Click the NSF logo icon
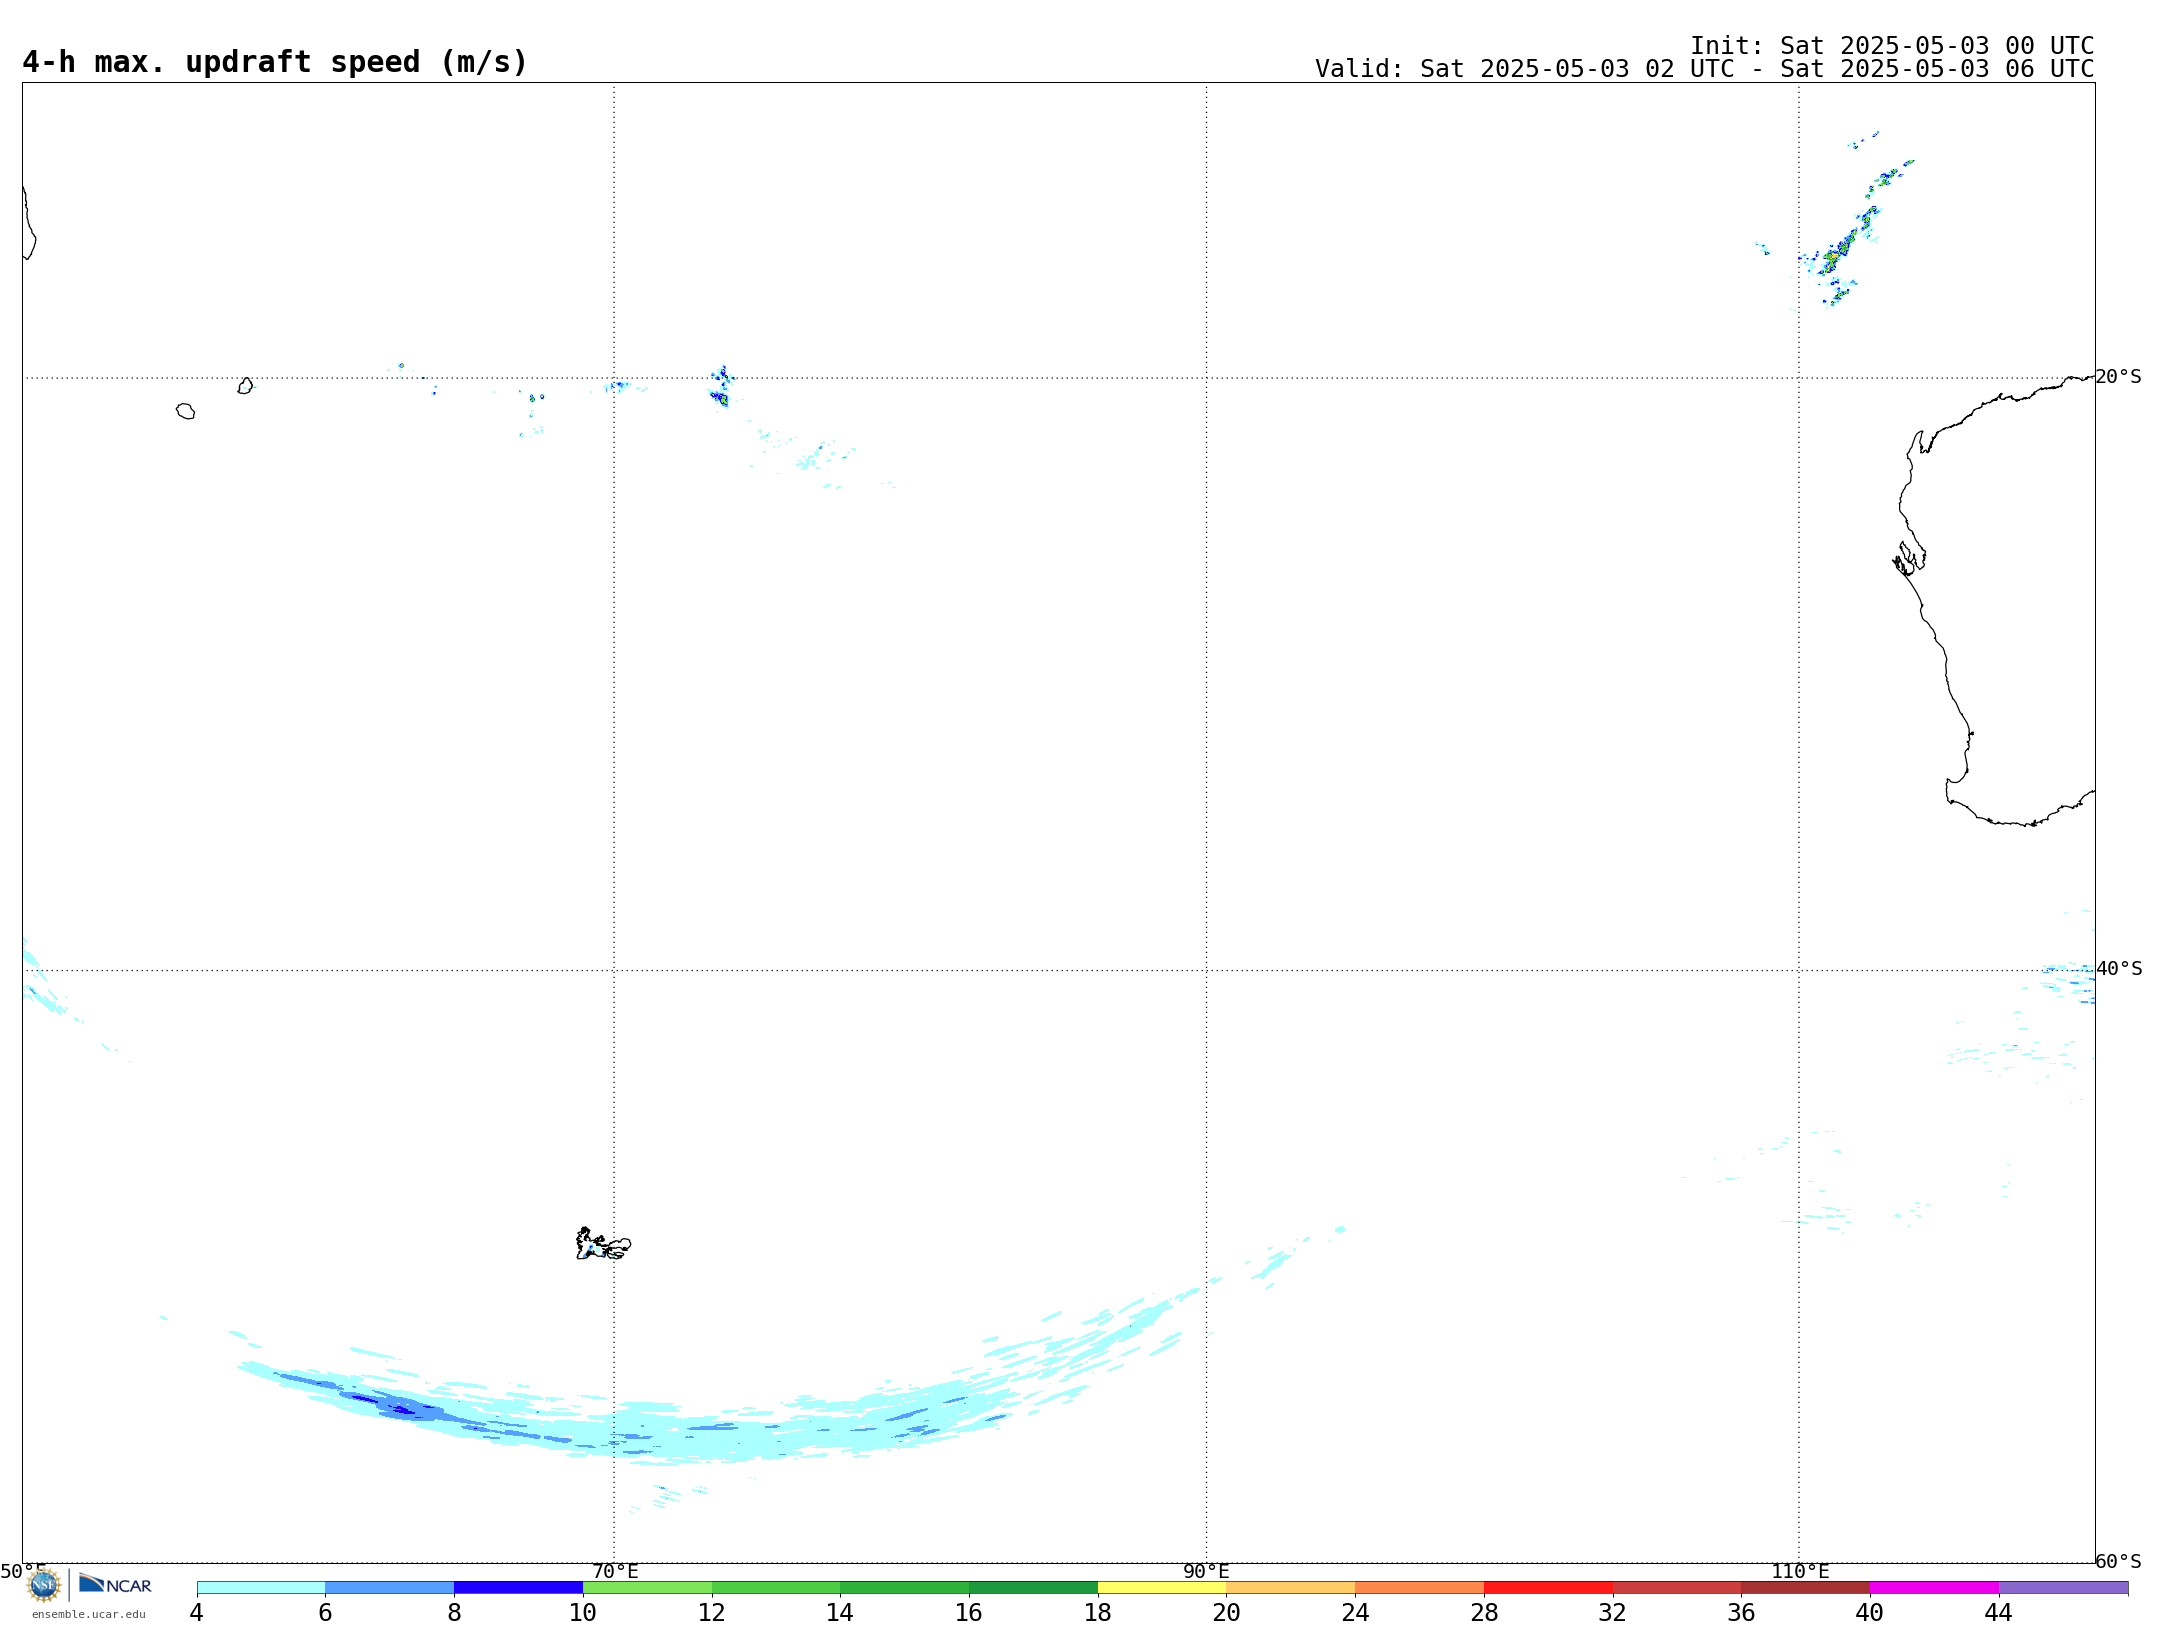This screenshot has height=1626, width=2160. click(43, 1585)
